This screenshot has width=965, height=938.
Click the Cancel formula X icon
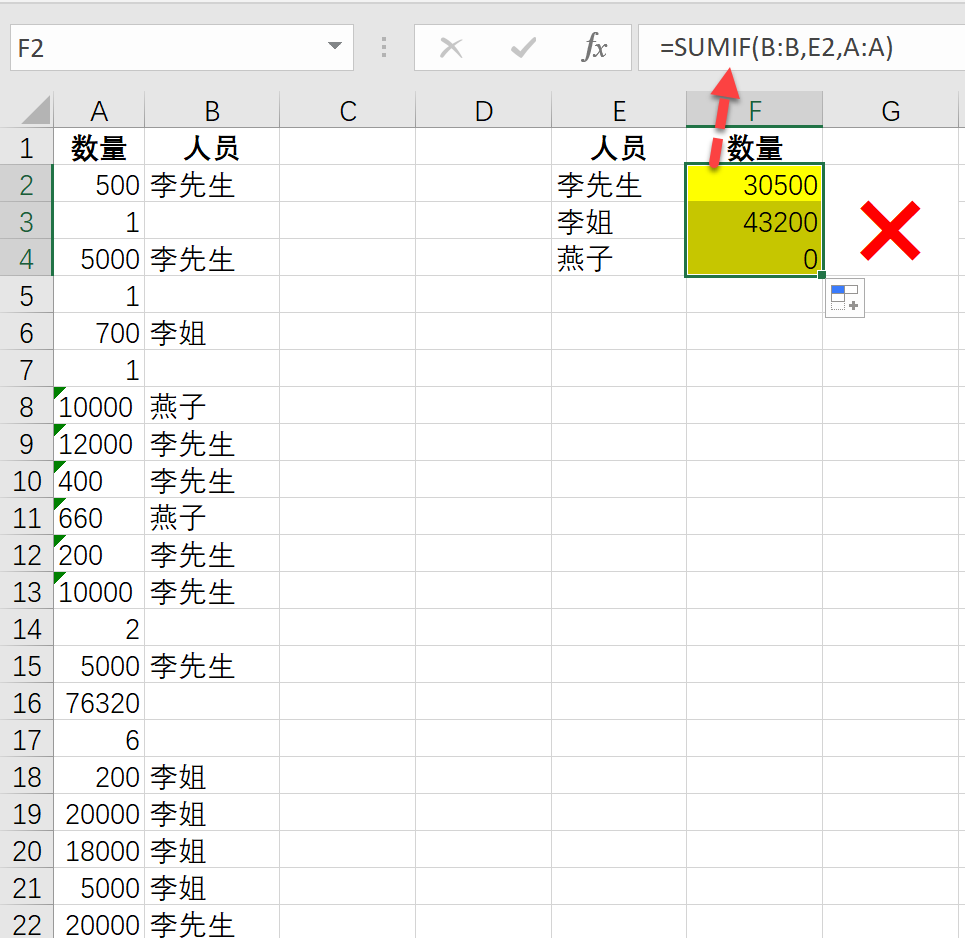pyautogui.click(x=451, y=47)
